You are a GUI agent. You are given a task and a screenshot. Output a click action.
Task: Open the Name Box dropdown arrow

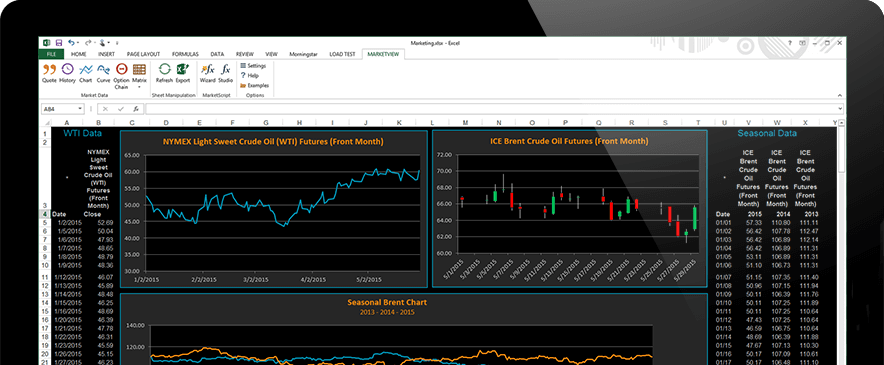80,109
